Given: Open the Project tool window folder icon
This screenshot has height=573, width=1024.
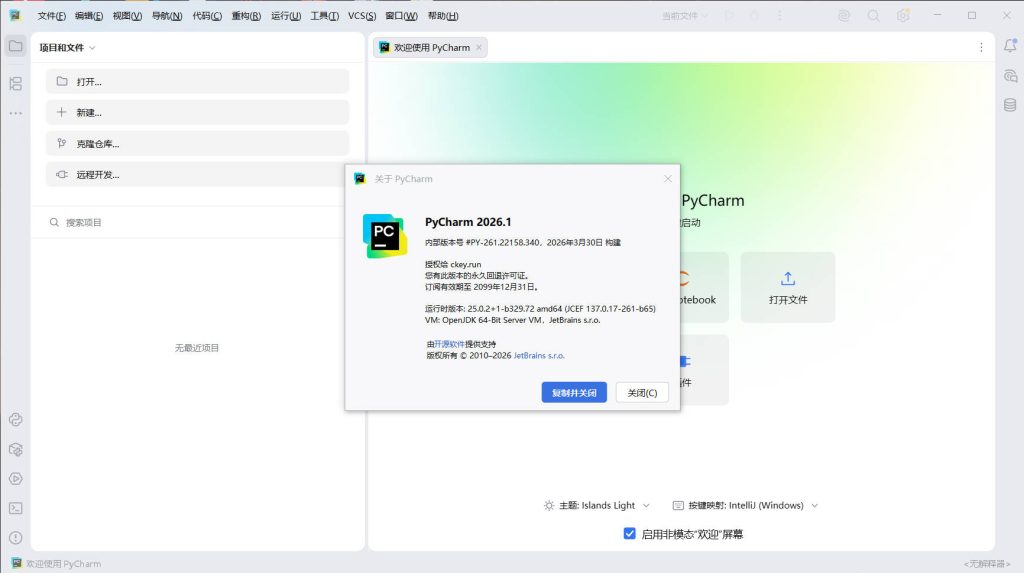Looking at the screenshot, I should tap(16, 46).
